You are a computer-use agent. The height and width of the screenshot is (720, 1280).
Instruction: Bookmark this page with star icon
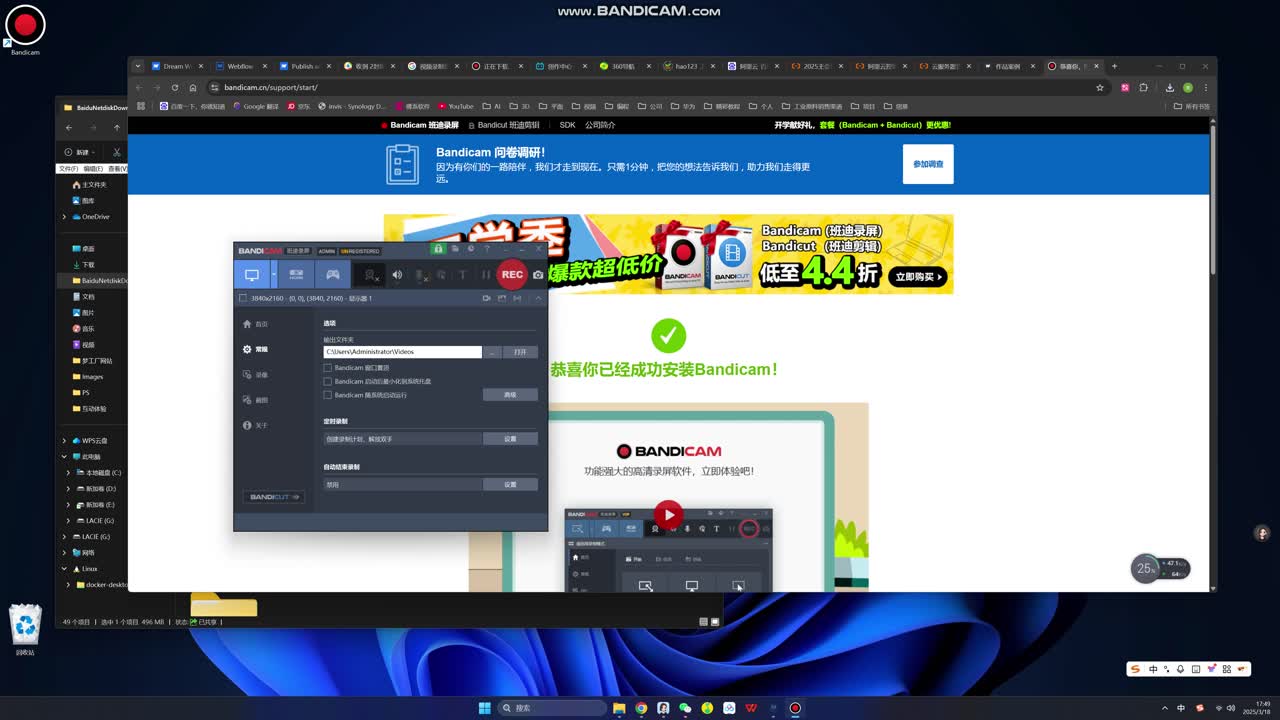pos(1100,87)
